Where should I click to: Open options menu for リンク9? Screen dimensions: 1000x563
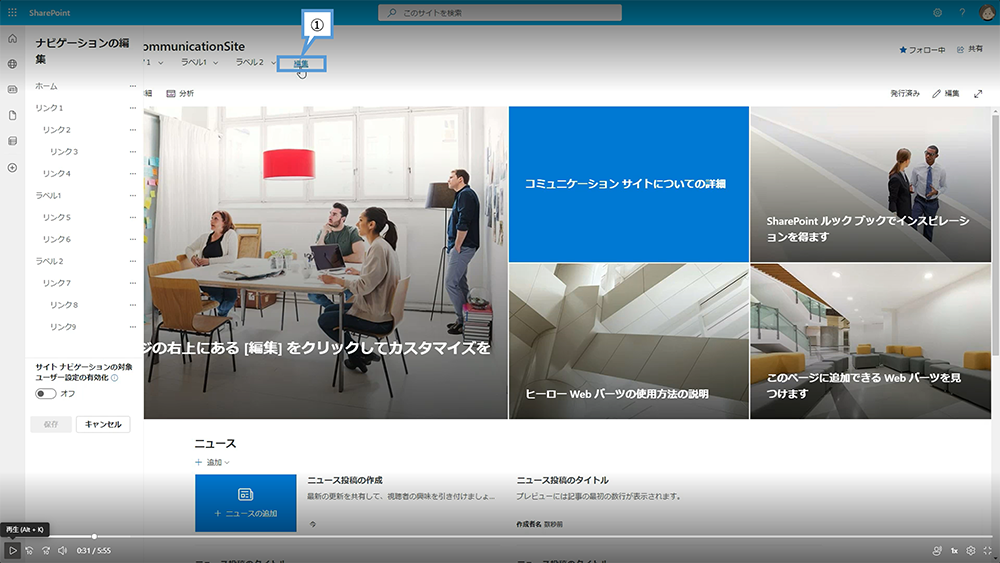pyautogui.click(x=133, y=326)
